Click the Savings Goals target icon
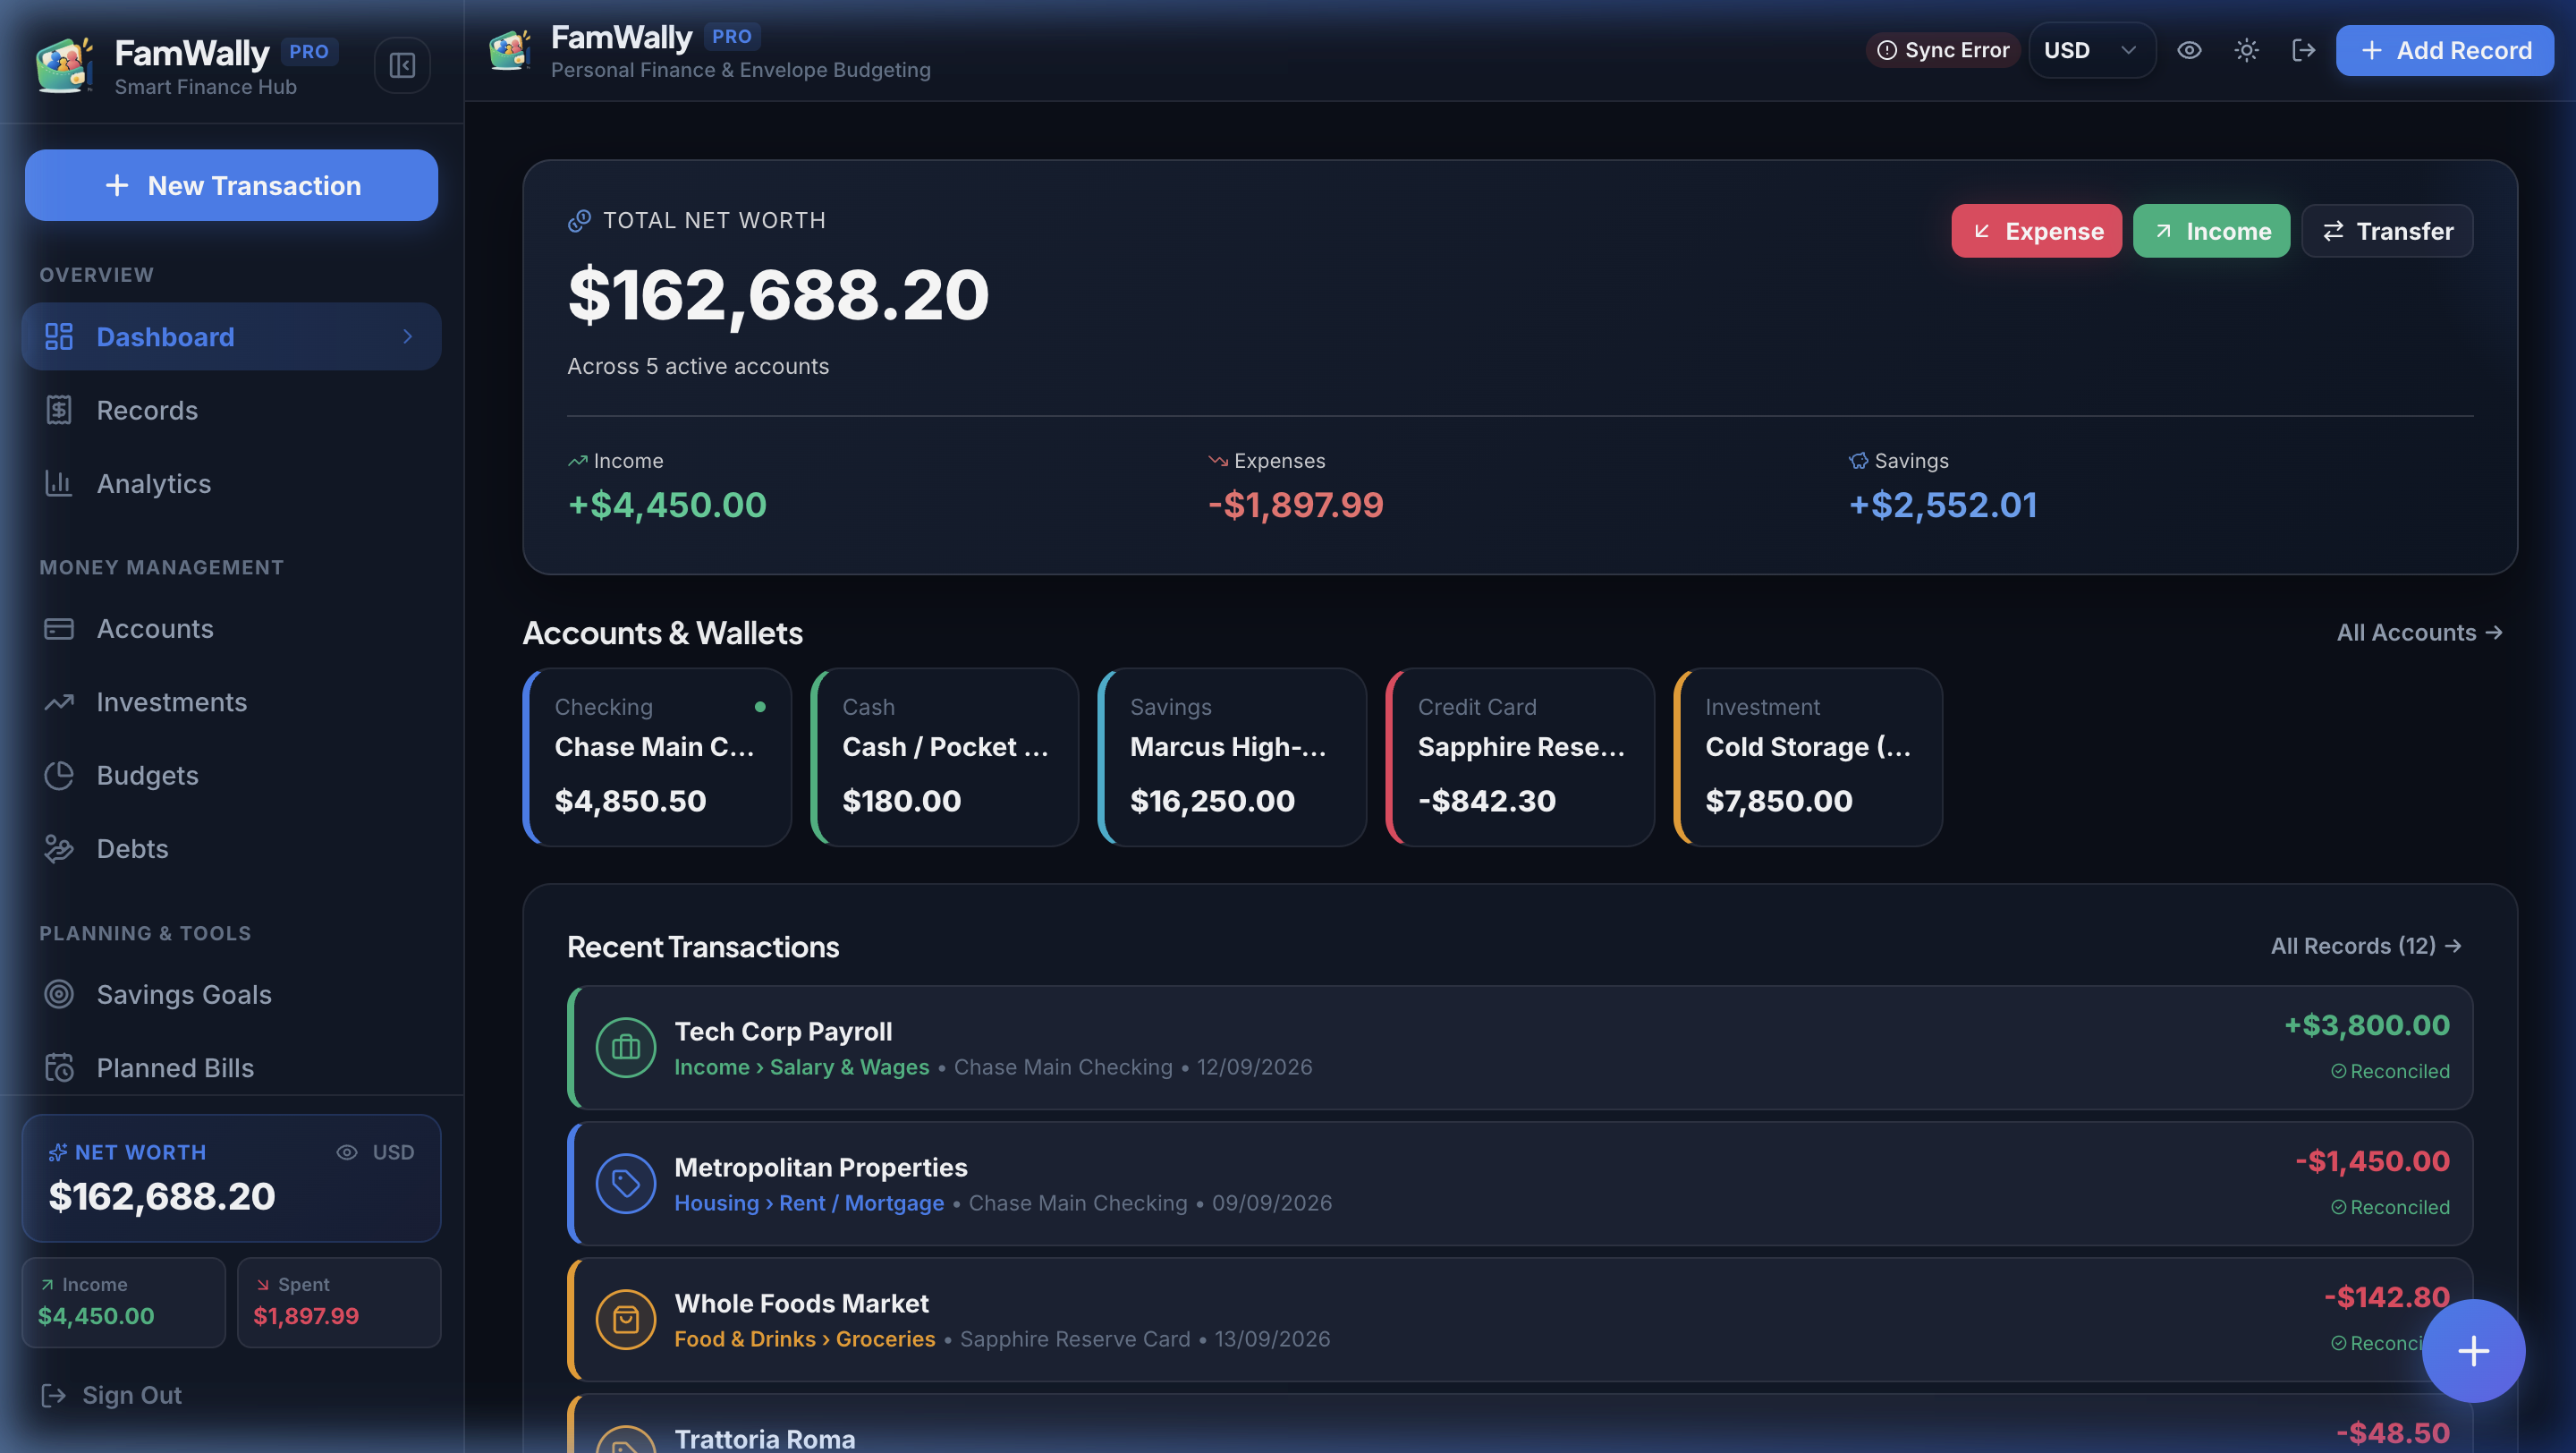2576x1453 pixels. (59, 994)
